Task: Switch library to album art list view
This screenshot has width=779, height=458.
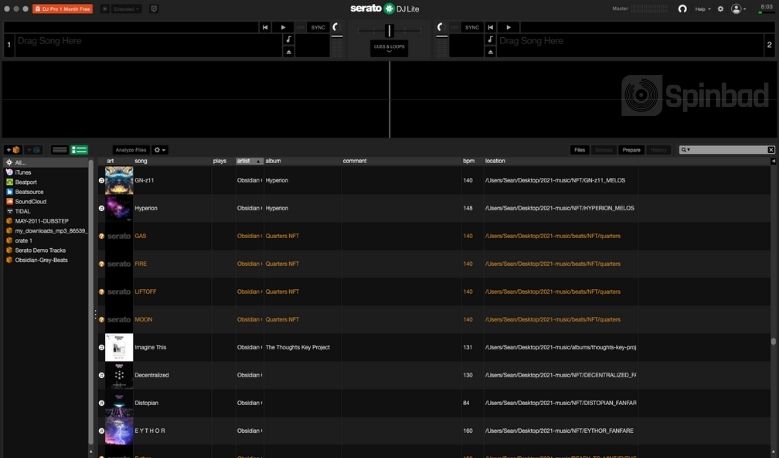Action: pos(79,150)
